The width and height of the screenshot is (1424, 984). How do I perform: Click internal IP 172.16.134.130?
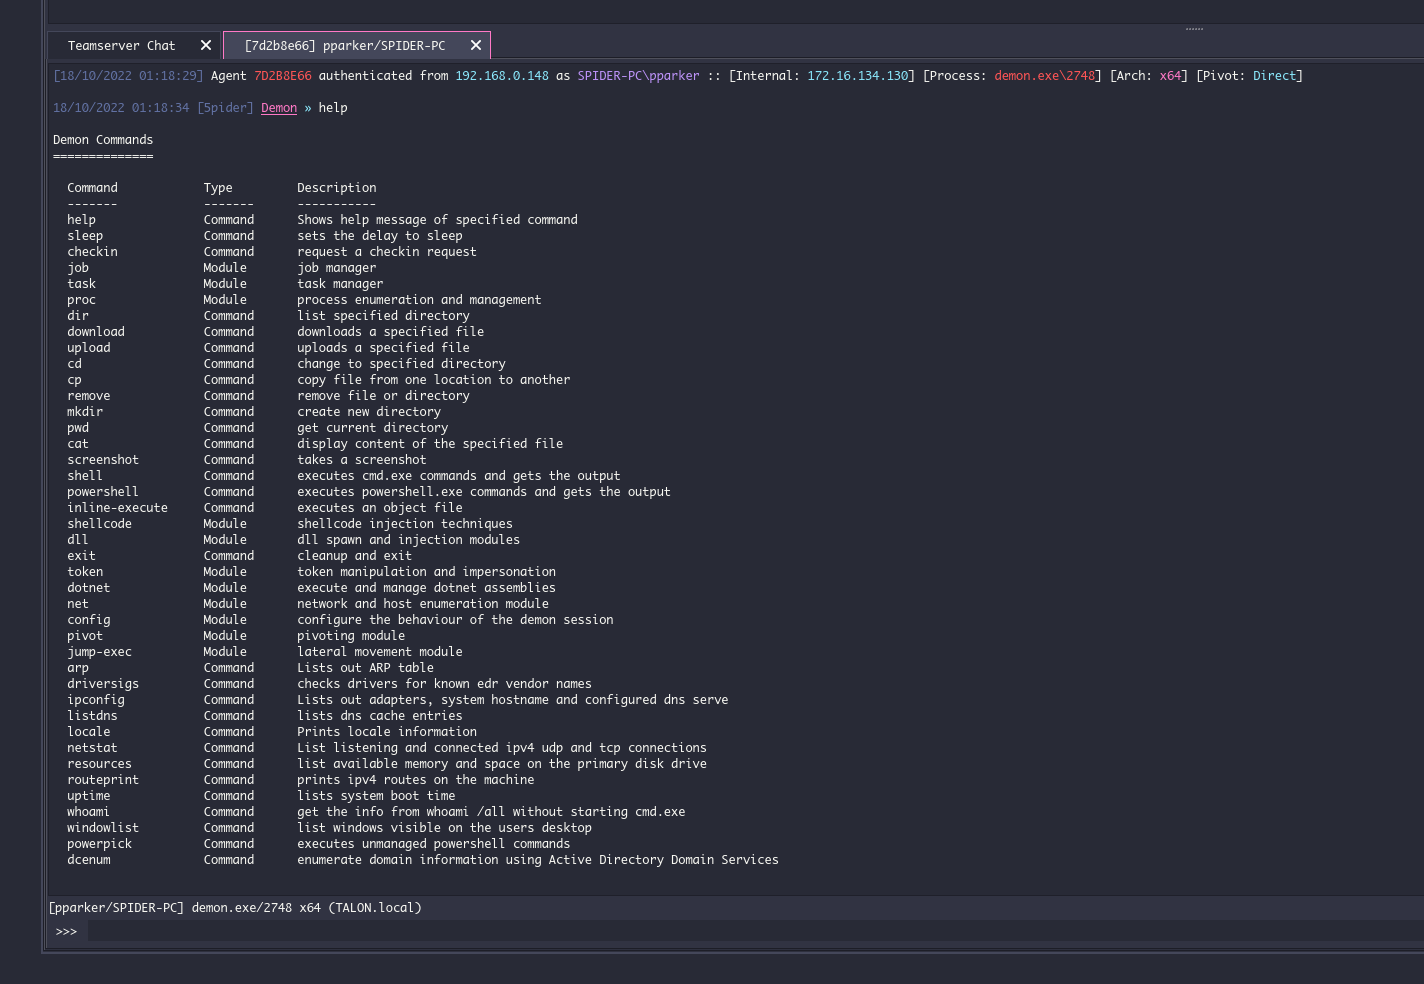coord(858,76)
